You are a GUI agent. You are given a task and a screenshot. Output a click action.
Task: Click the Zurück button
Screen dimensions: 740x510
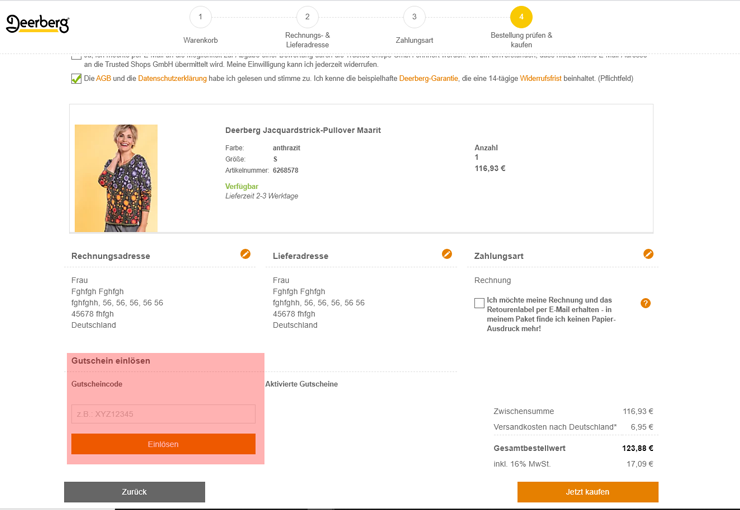pyautogui.click(x=135, y=492)
